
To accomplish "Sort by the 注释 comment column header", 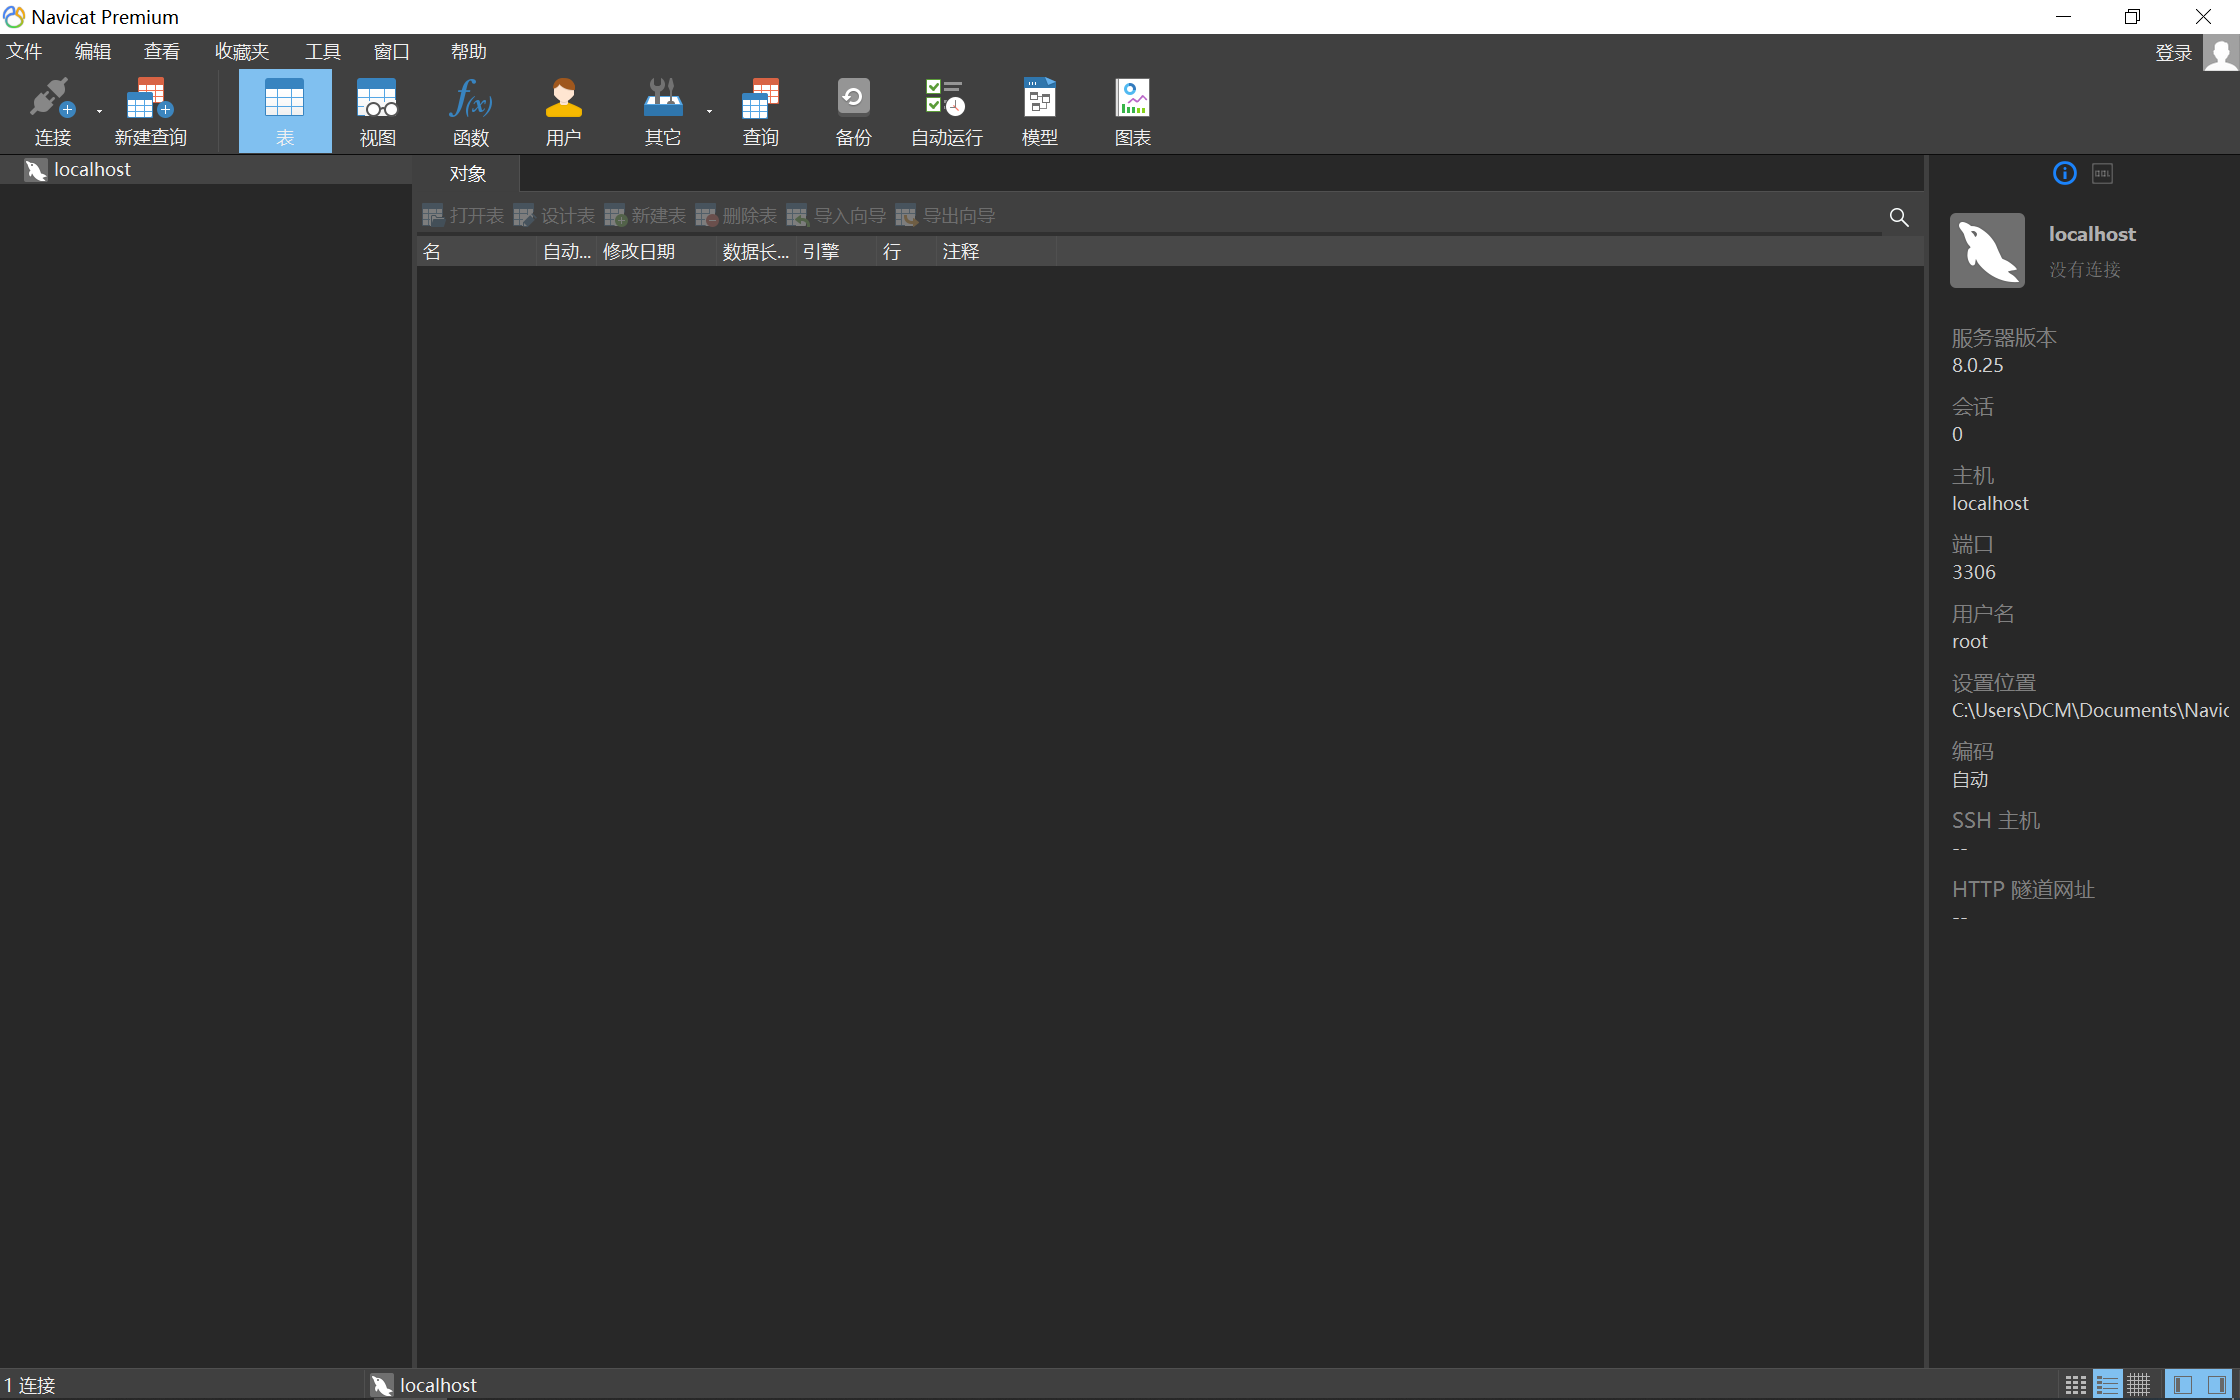I will [997, 252].
